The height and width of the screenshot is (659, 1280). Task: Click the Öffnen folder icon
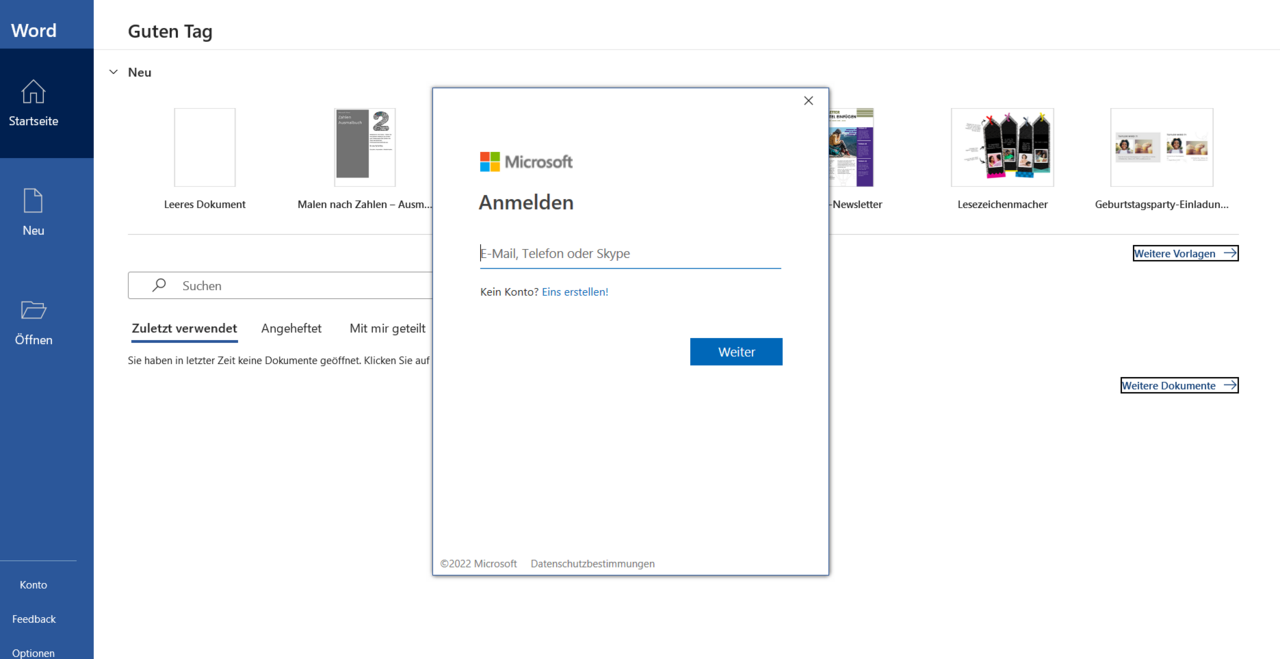coord(33,310)
